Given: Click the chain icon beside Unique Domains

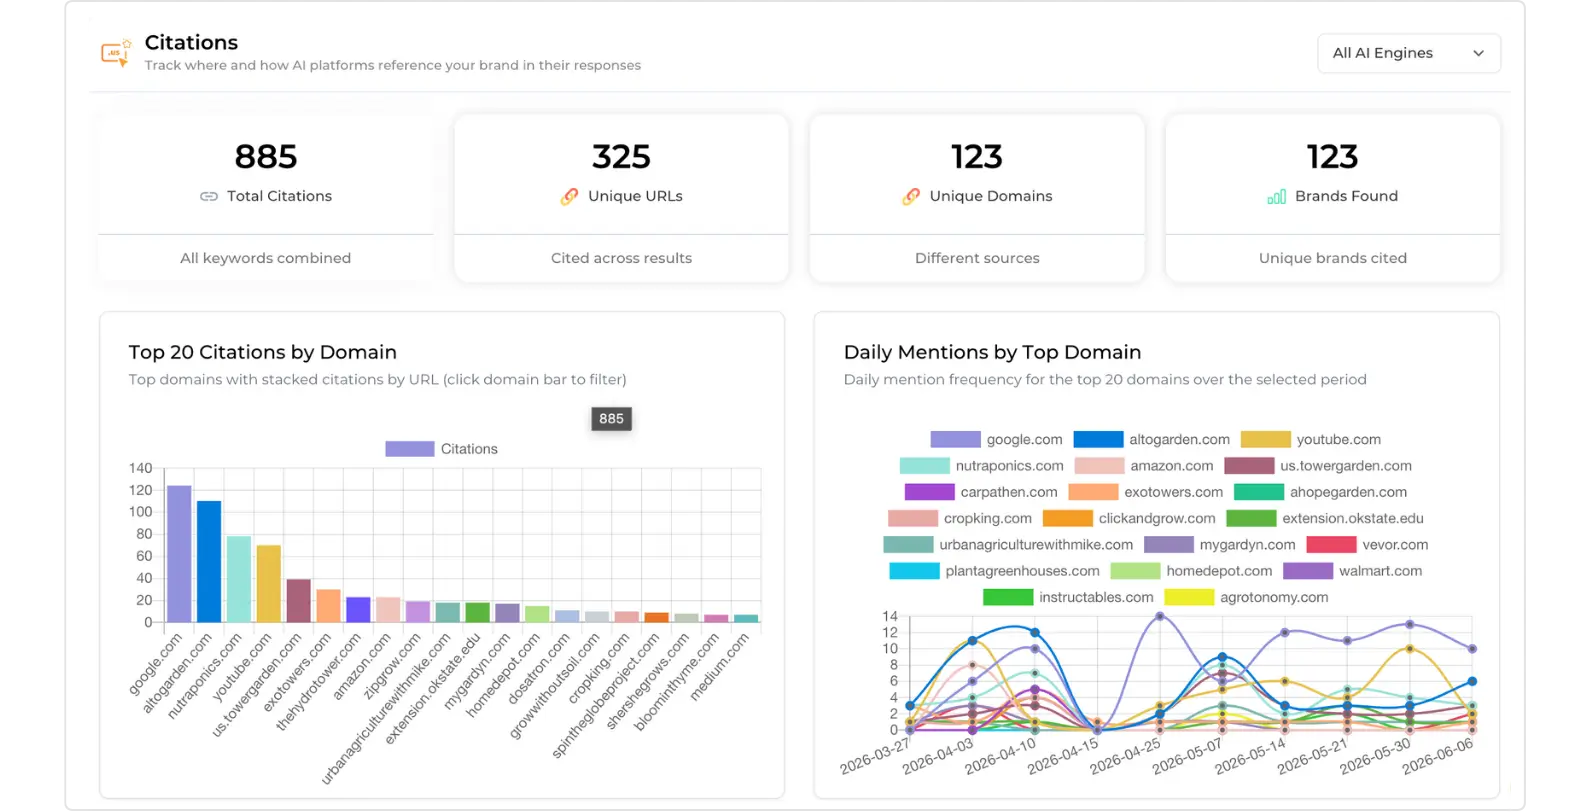Looking at the screenshot, I should tap(911, 197).
